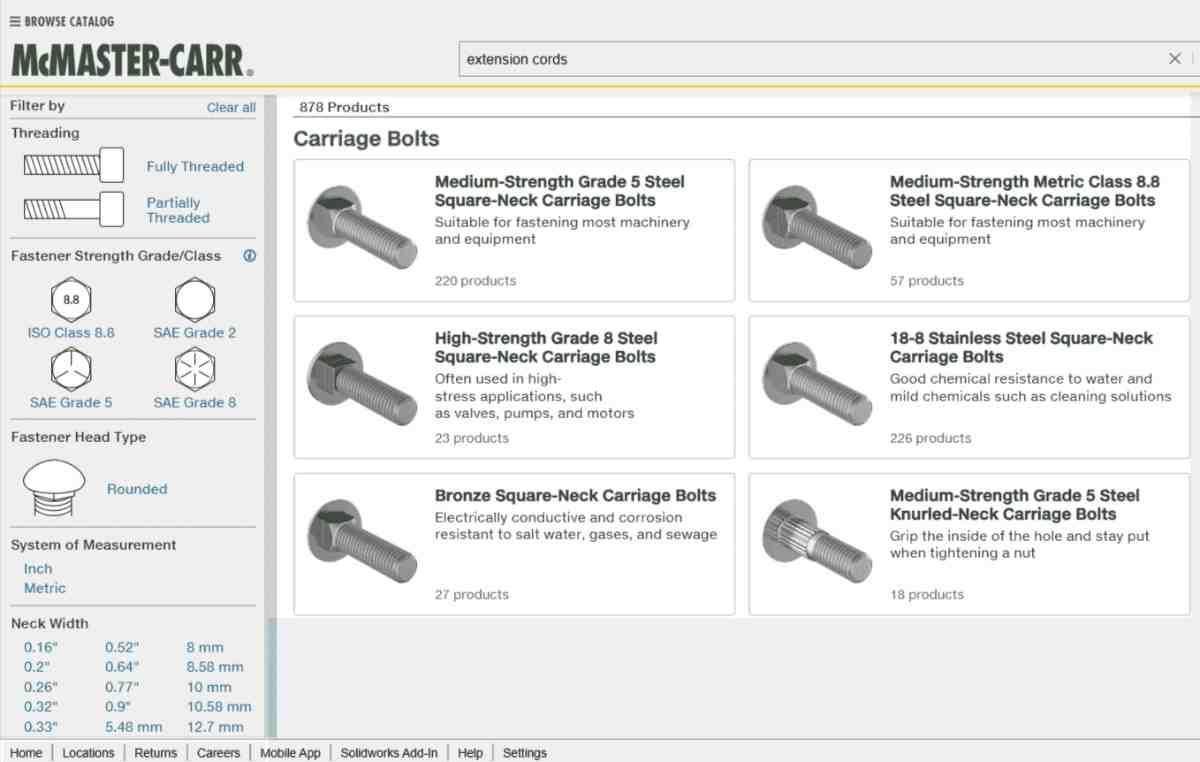The height and width of the screenshot is (762, 1200).
Task: Choose the ISO Class 8.8 hex icon
Action: pyautogui.click(x=71, y=299)
